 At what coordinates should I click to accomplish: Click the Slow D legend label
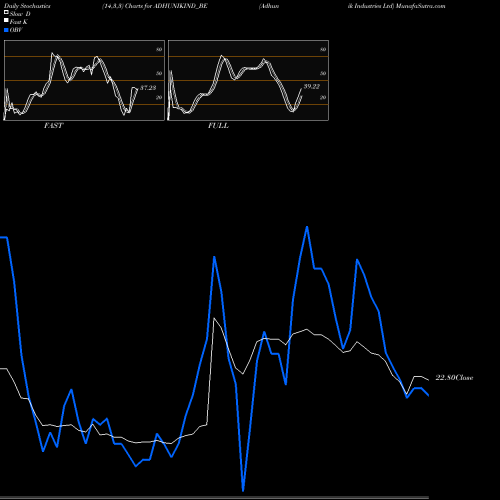20,14
